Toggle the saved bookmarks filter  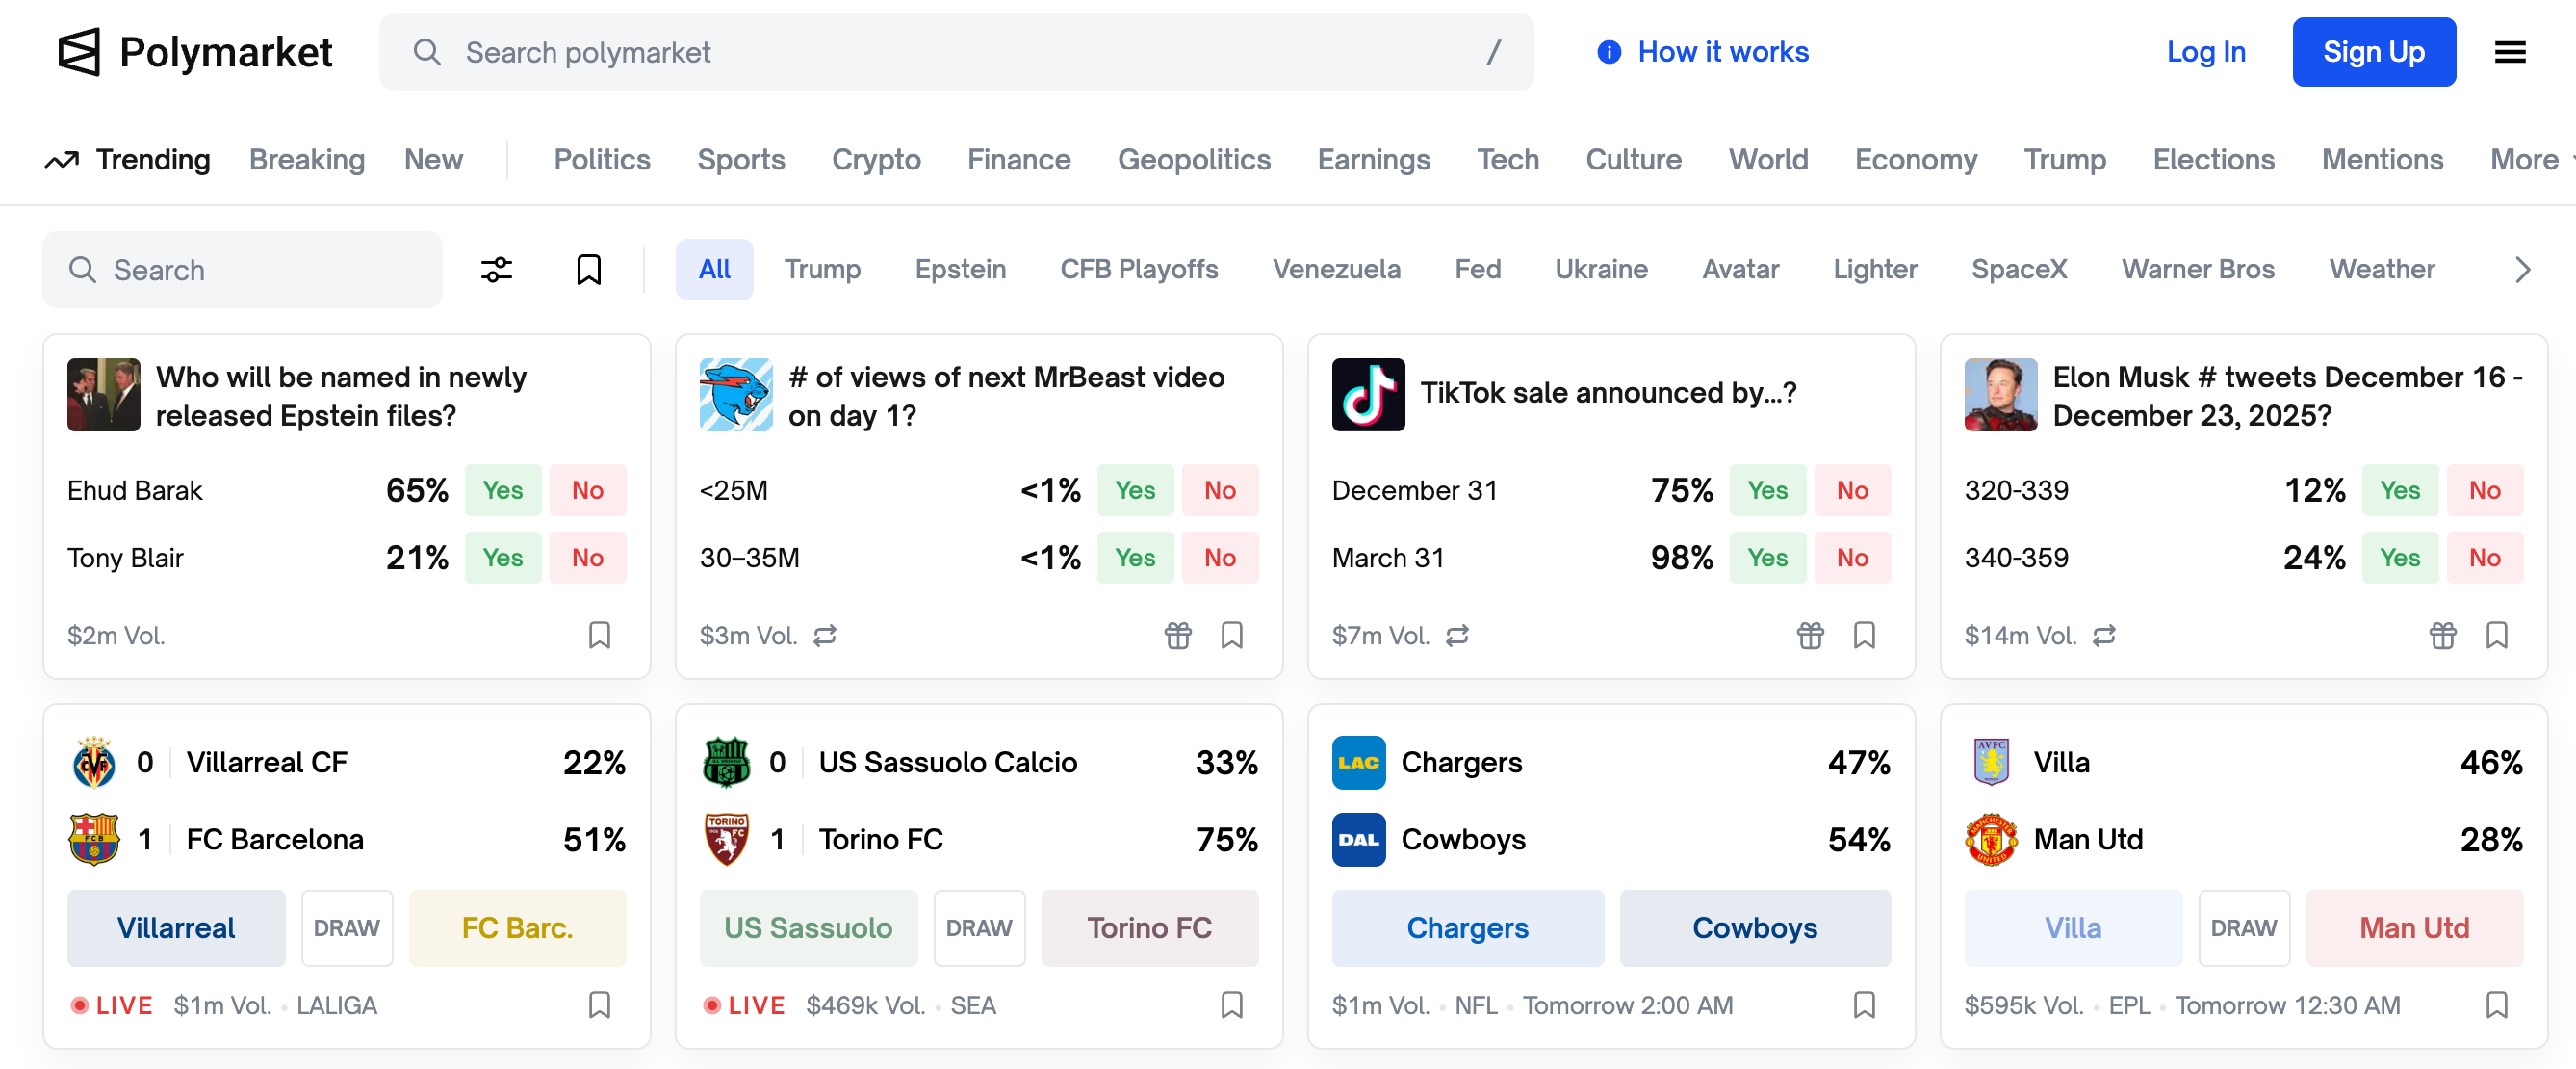click(588, 269)
